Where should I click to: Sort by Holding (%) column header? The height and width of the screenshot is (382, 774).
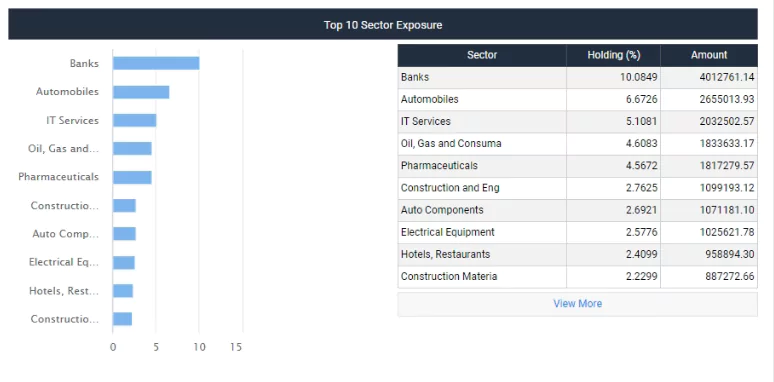613,55
